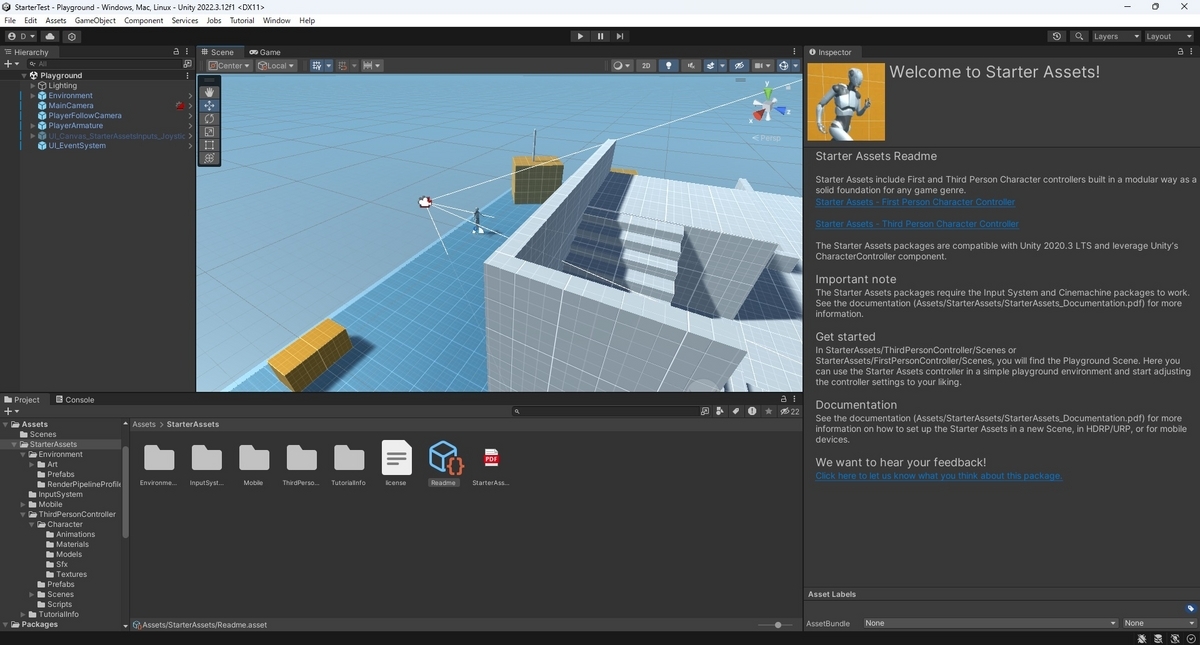Select the Scale tool

[x=209, y=131]
